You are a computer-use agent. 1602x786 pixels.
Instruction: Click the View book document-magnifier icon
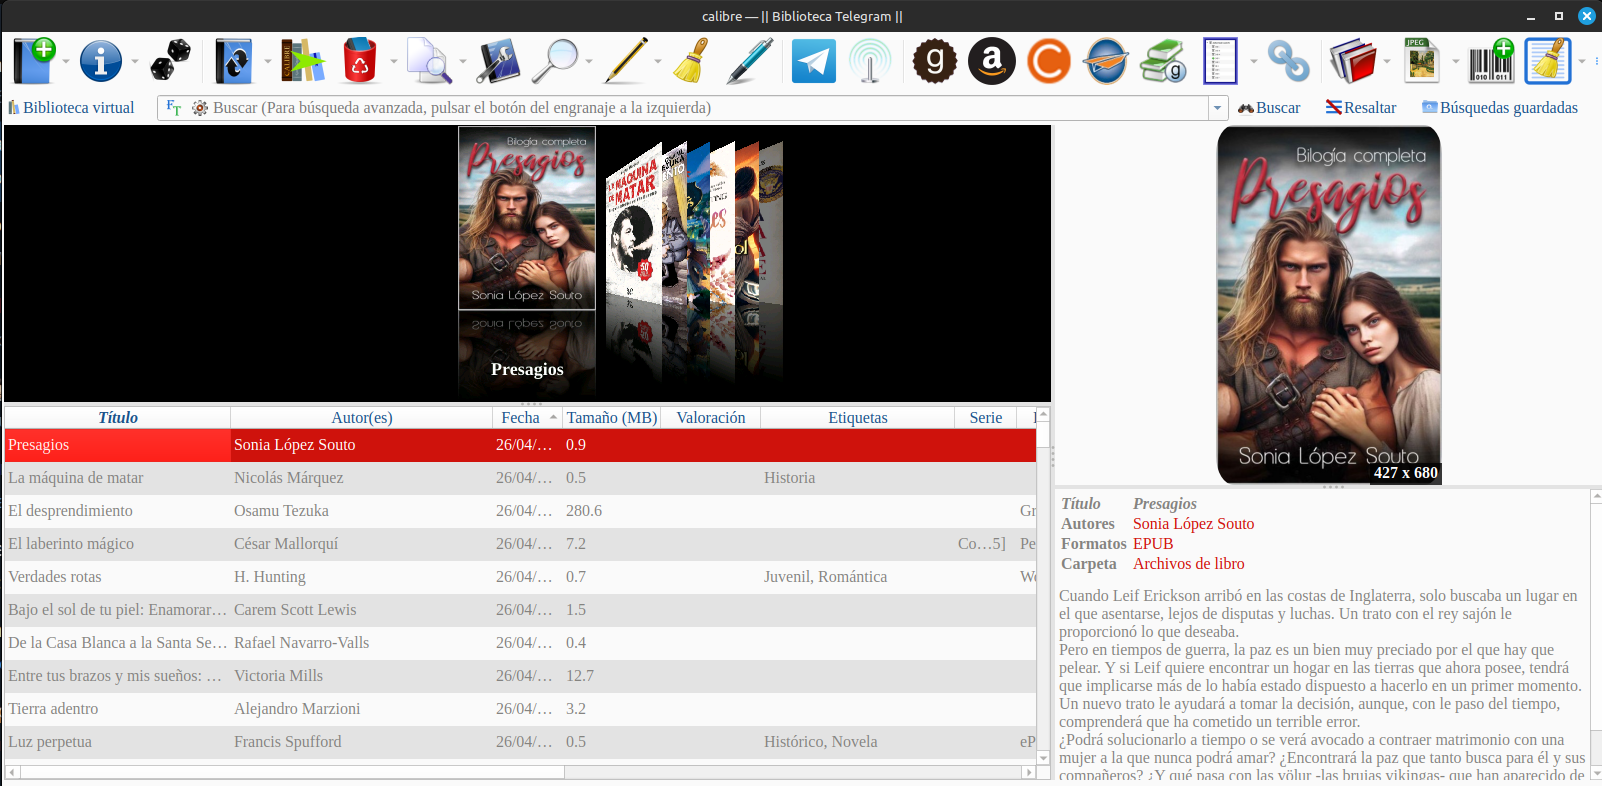point(429,61)
